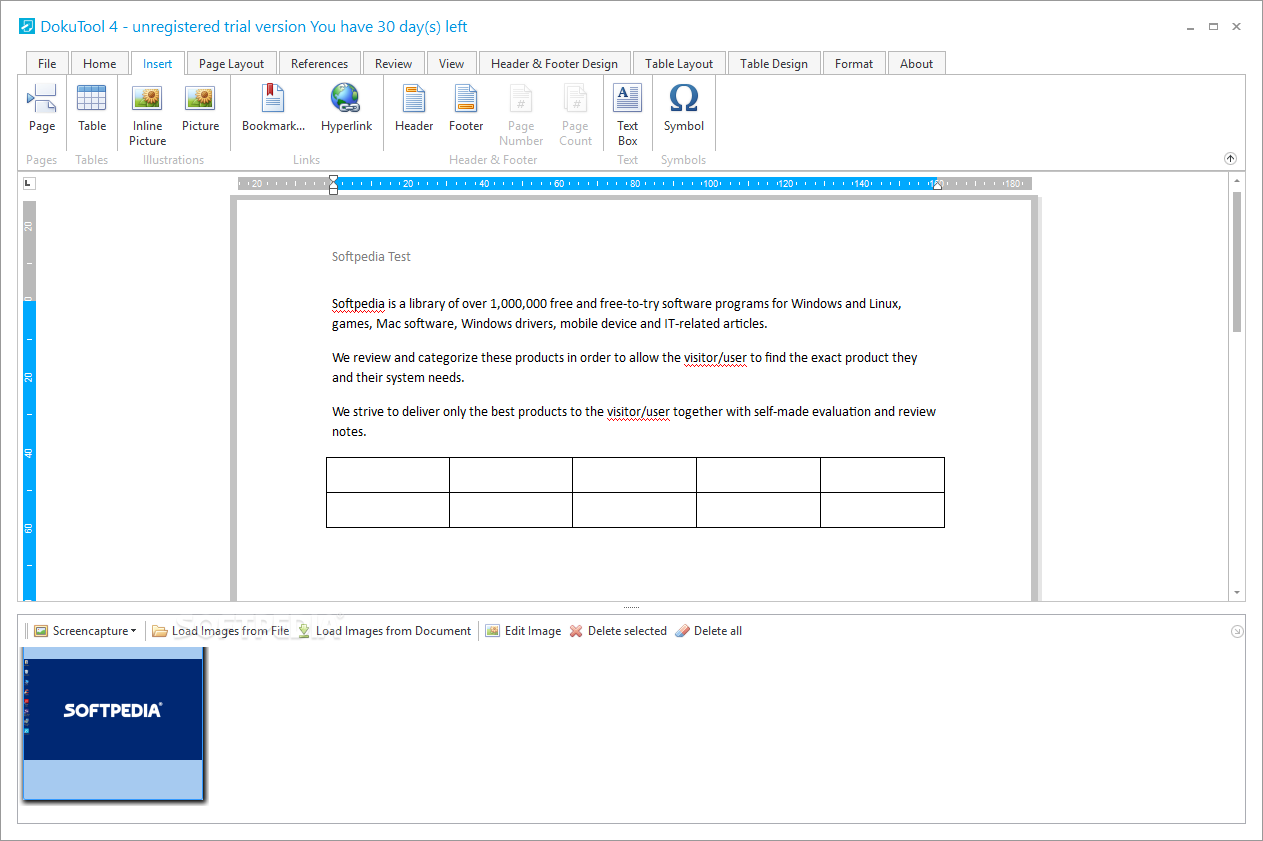This screenshot has width=1263, height=841.
Task: Click the DokuTool app icon in title bar
Action: (x=27, y=27)
